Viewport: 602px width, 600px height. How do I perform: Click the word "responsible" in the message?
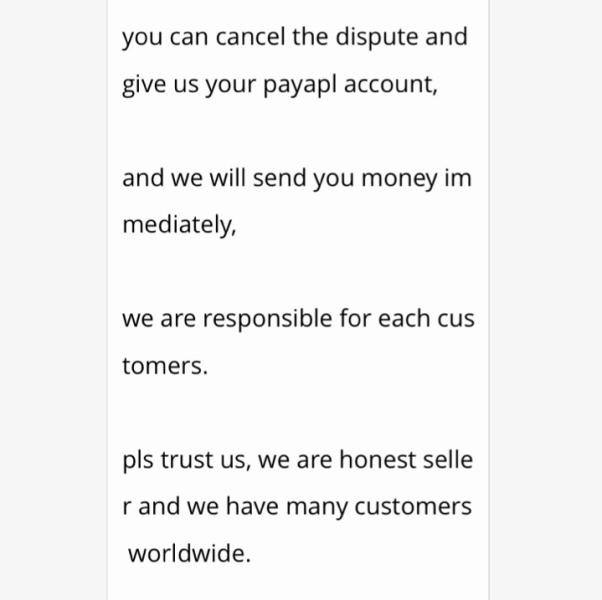[267, 319]
